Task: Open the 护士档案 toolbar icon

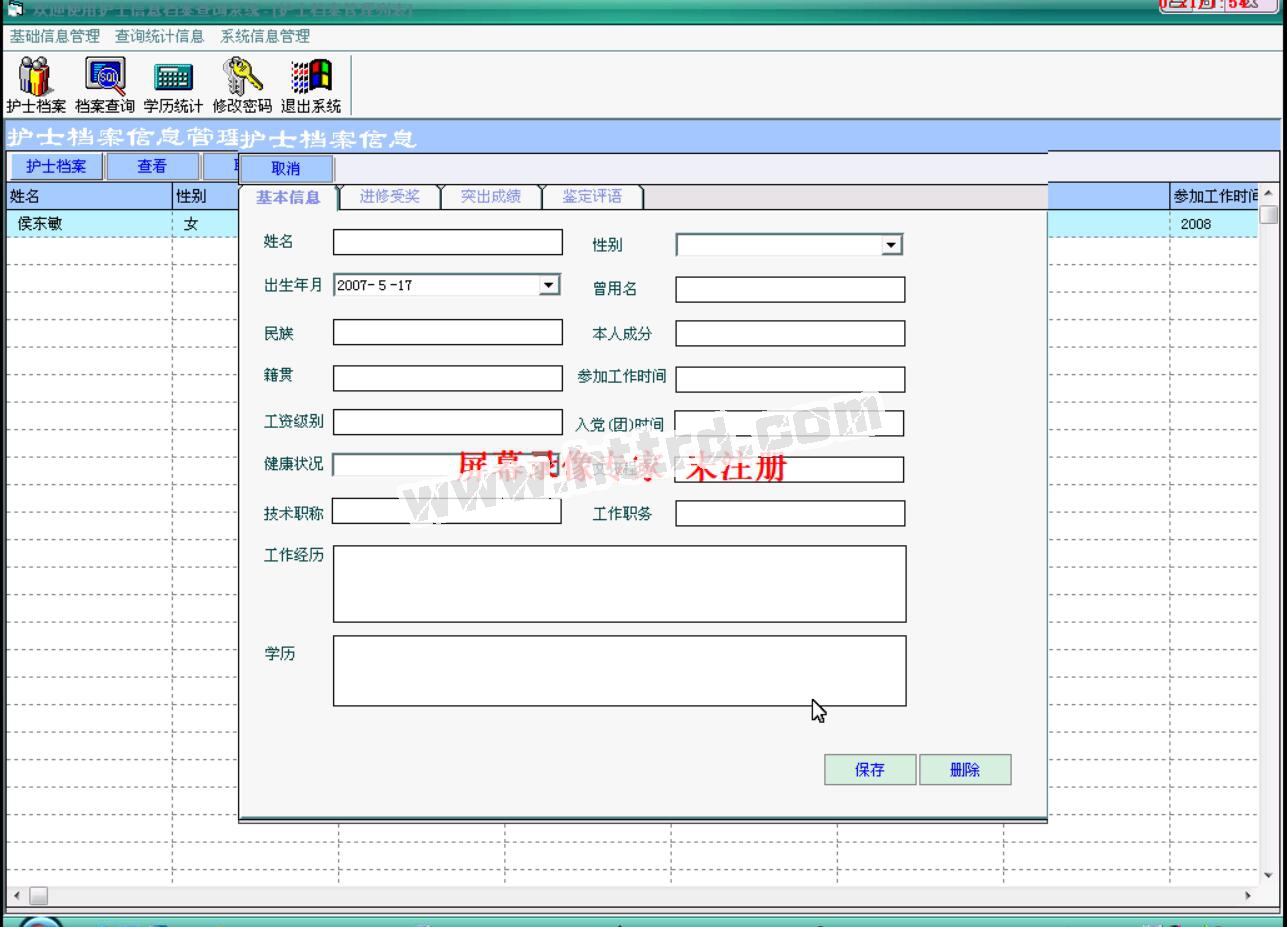Action: point(36,86)
